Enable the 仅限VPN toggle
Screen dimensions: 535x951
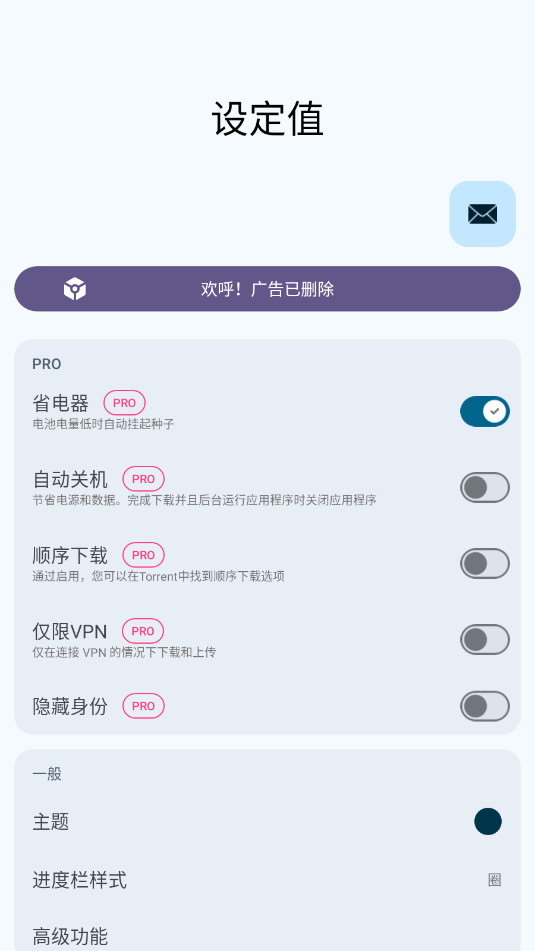[485, 639]
